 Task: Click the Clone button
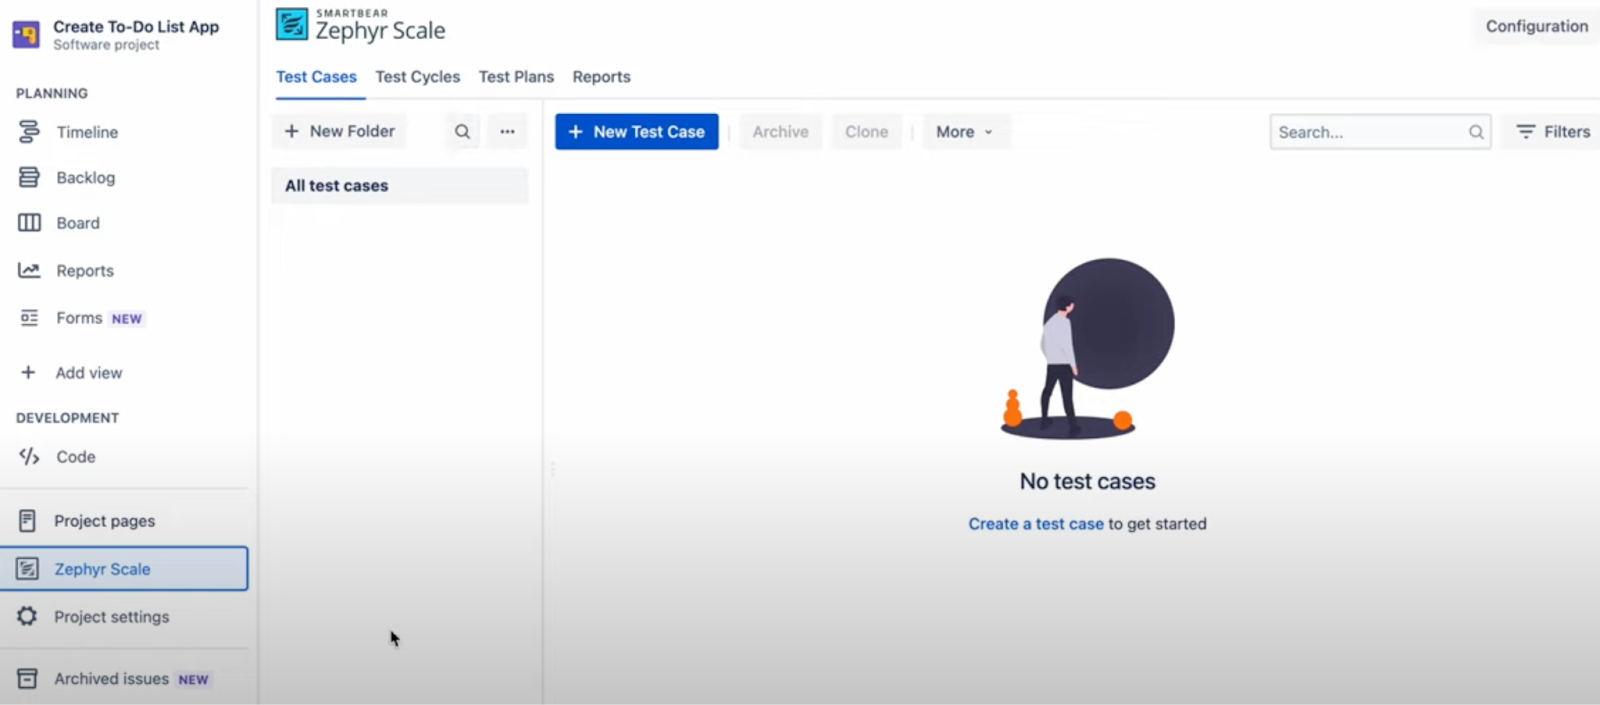866,132
